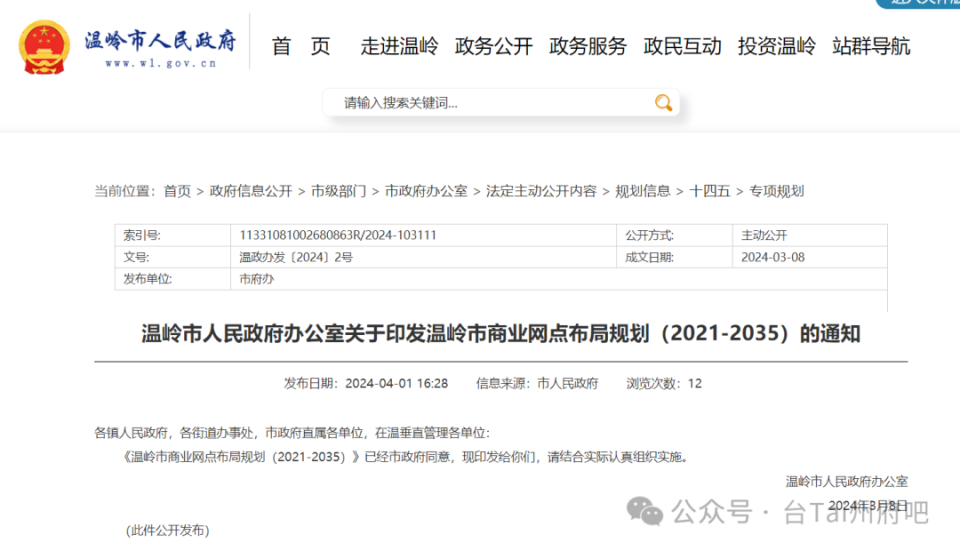
Task: Click the 发布单位 label cell
Action: pos(173,279)
